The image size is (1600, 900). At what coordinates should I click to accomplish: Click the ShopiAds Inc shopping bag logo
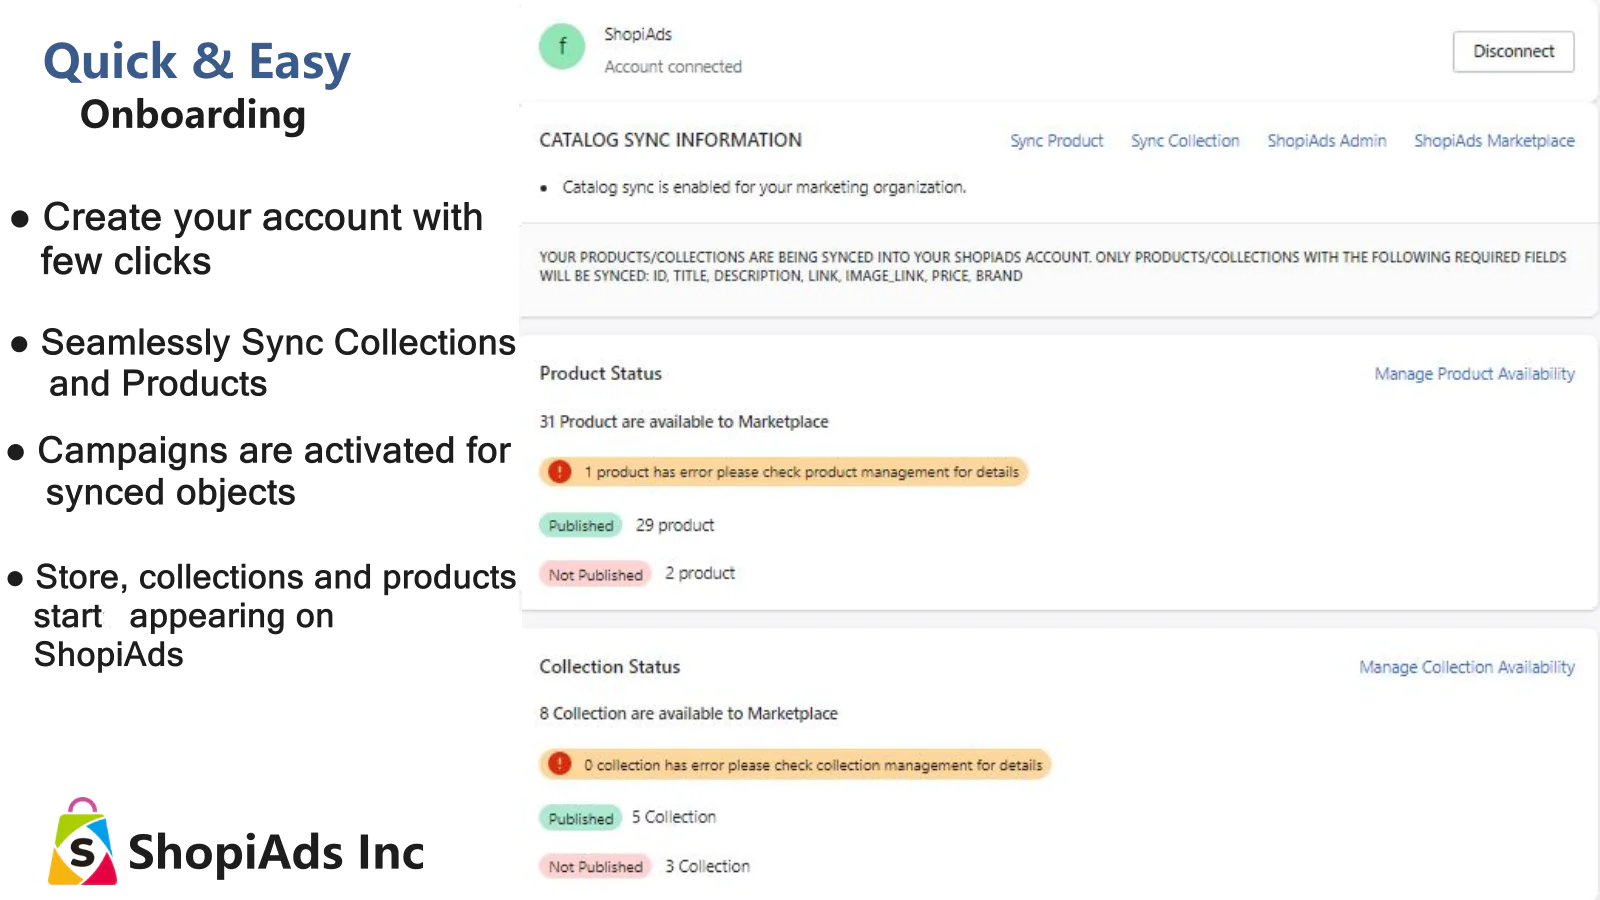click(82, 842)
